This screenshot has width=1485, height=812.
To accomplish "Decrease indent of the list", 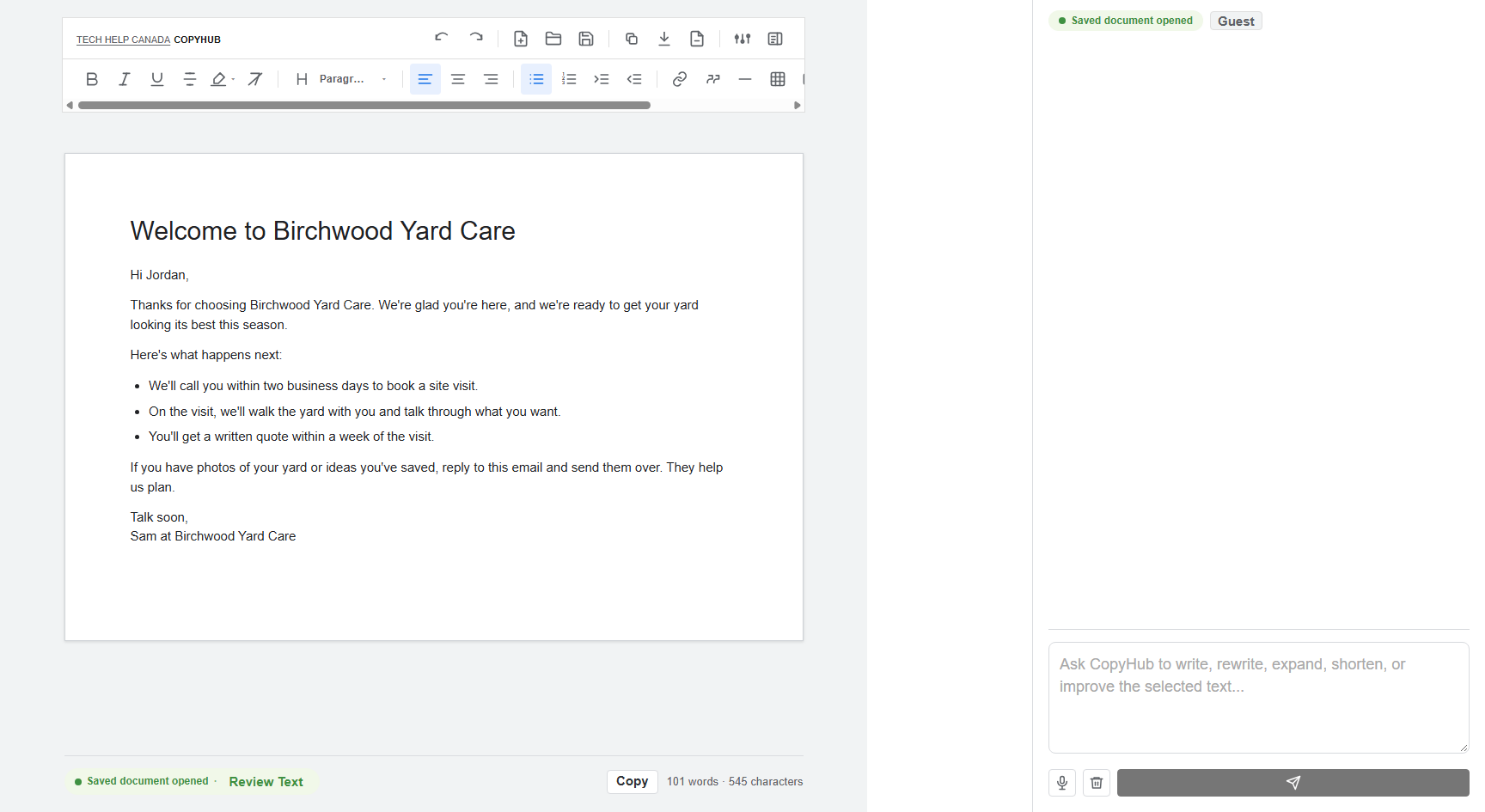I will [634, 79].
